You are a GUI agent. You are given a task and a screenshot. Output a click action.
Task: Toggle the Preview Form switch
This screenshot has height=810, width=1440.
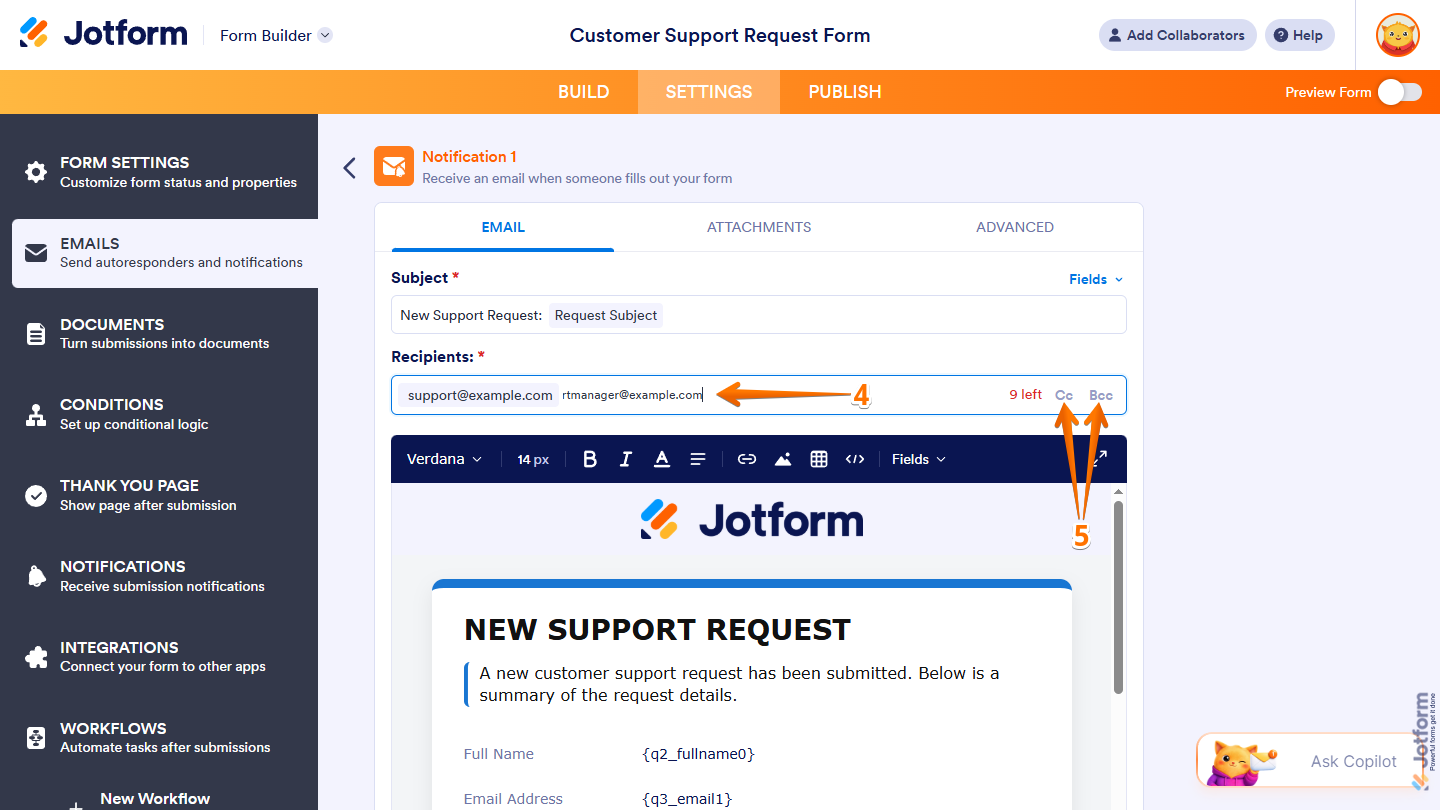pyautogui.click(x=1399, y=92)
